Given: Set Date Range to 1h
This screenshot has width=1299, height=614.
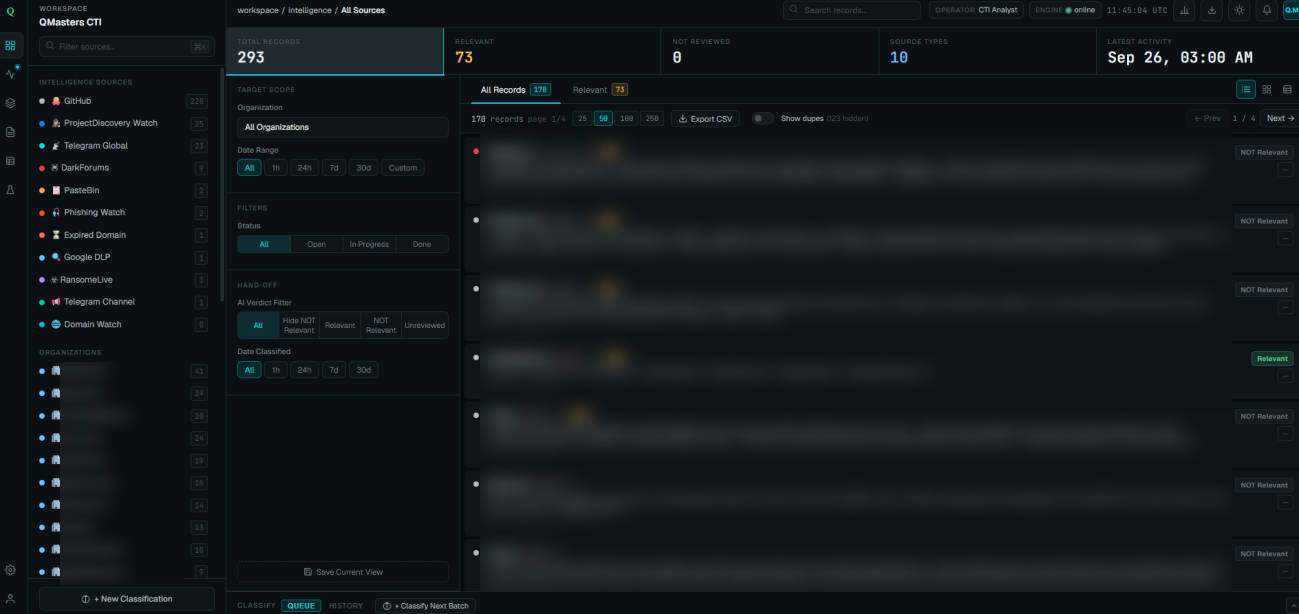Looking at the screenshot, I should [275, 168].
